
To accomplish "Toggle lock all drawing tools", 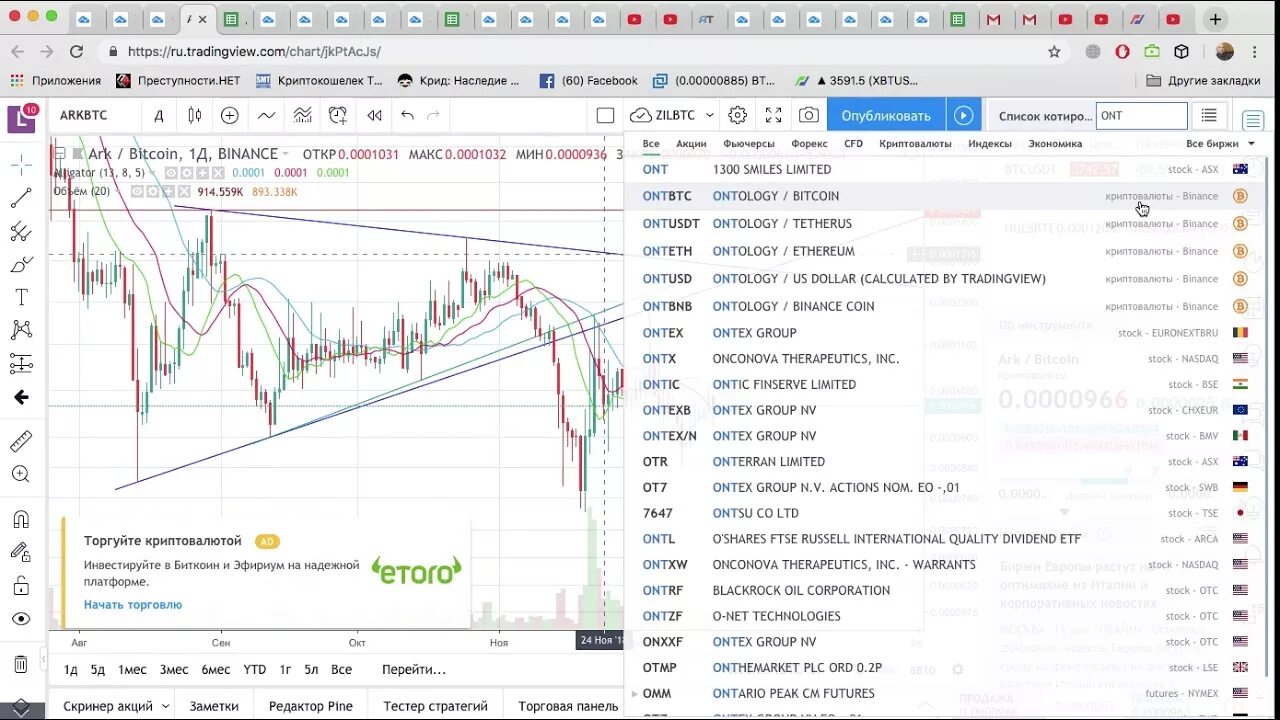I will click(x=21, y=585).
